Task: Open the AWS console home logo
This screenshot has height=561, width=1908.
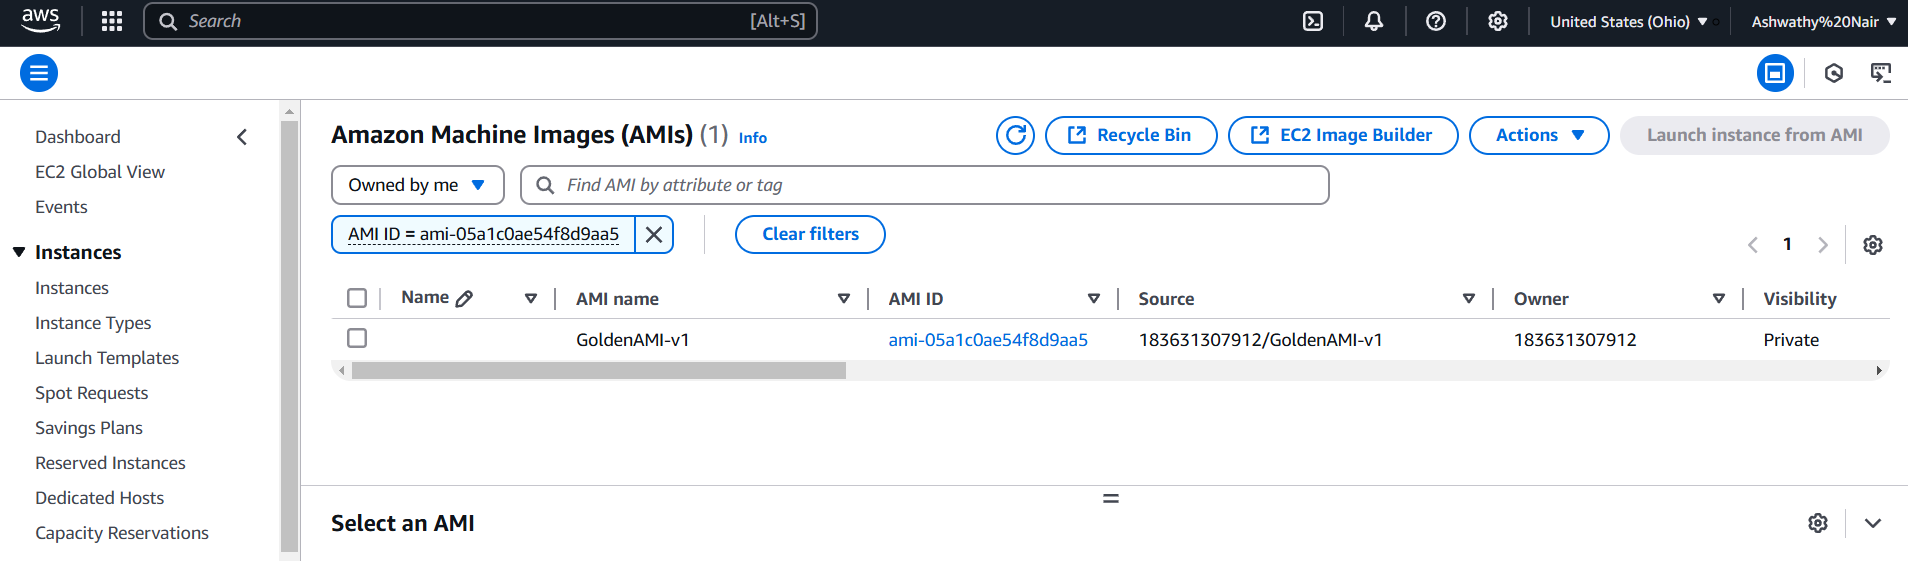Action: [x=40, y=21]
